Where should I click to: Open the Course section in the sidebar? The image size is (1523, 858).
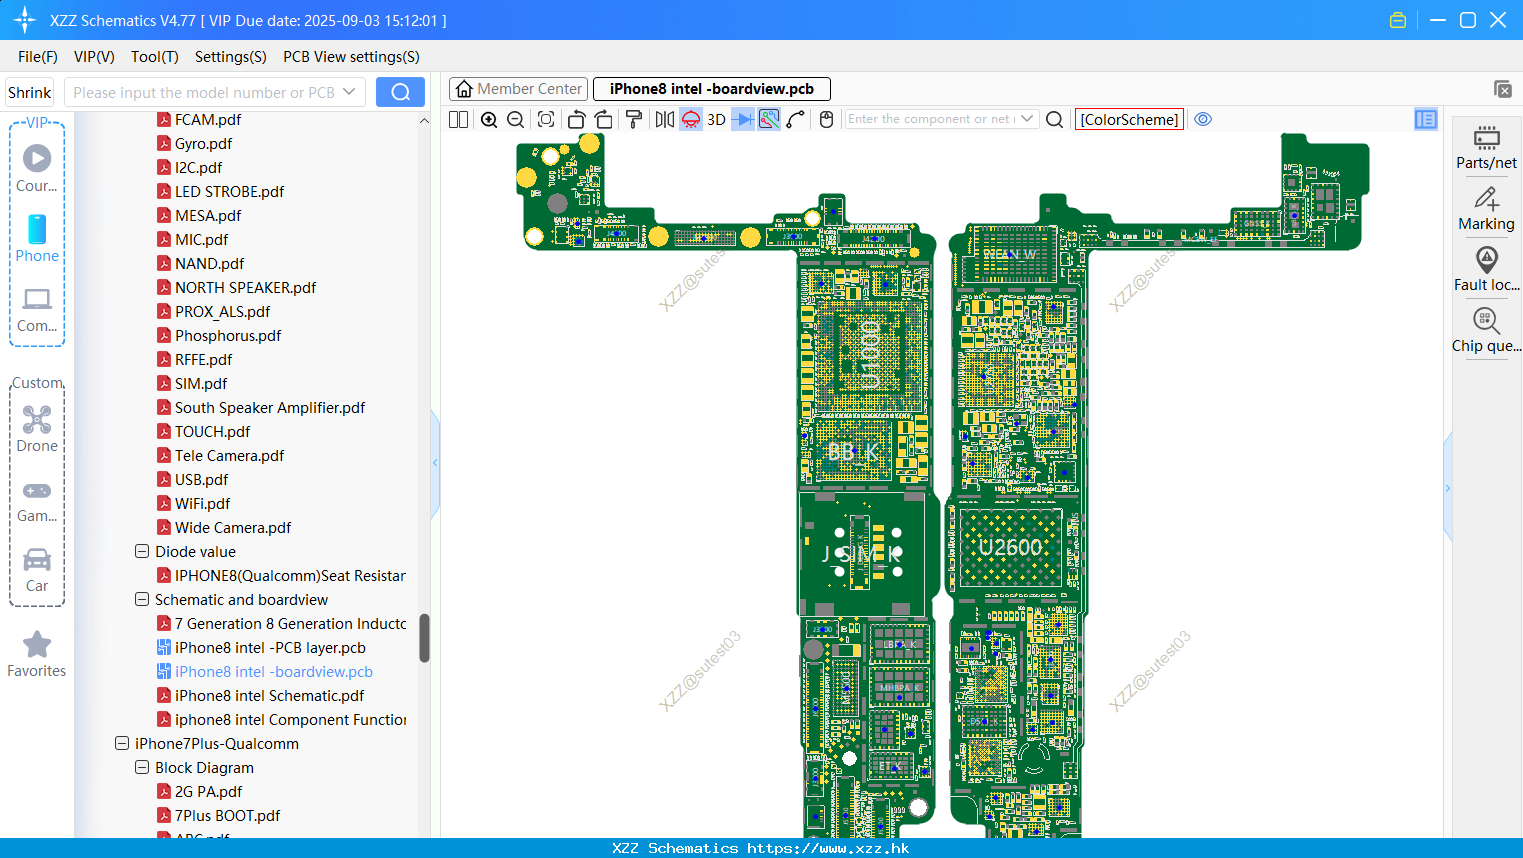pyautogui.click(x=37, y=168)
